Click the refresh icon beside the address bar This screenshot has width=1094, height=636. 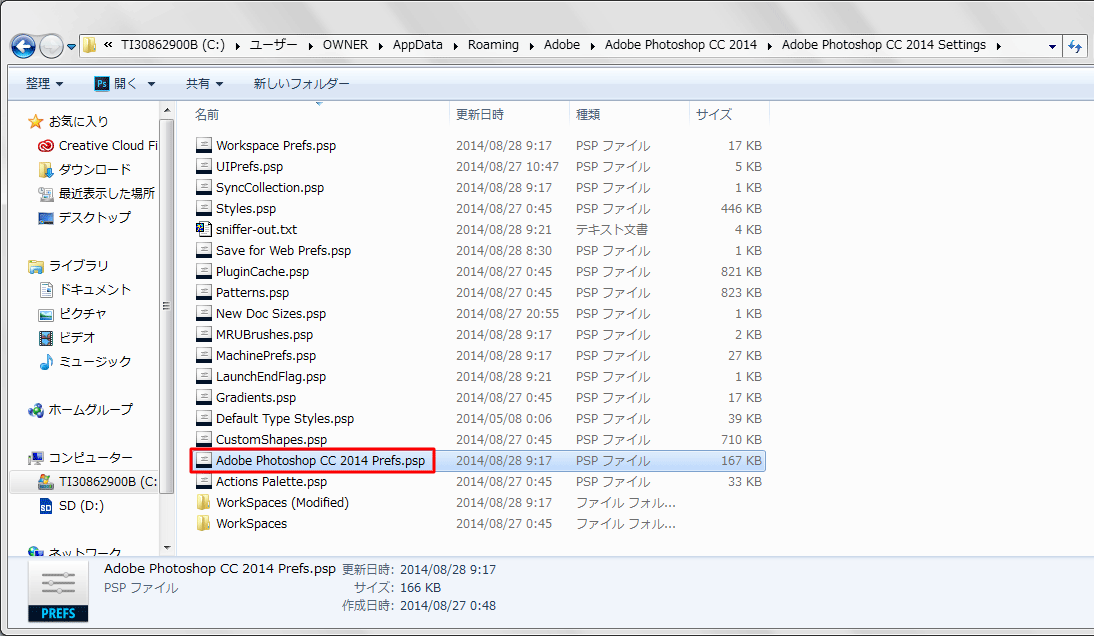[x=1075, y=47]
